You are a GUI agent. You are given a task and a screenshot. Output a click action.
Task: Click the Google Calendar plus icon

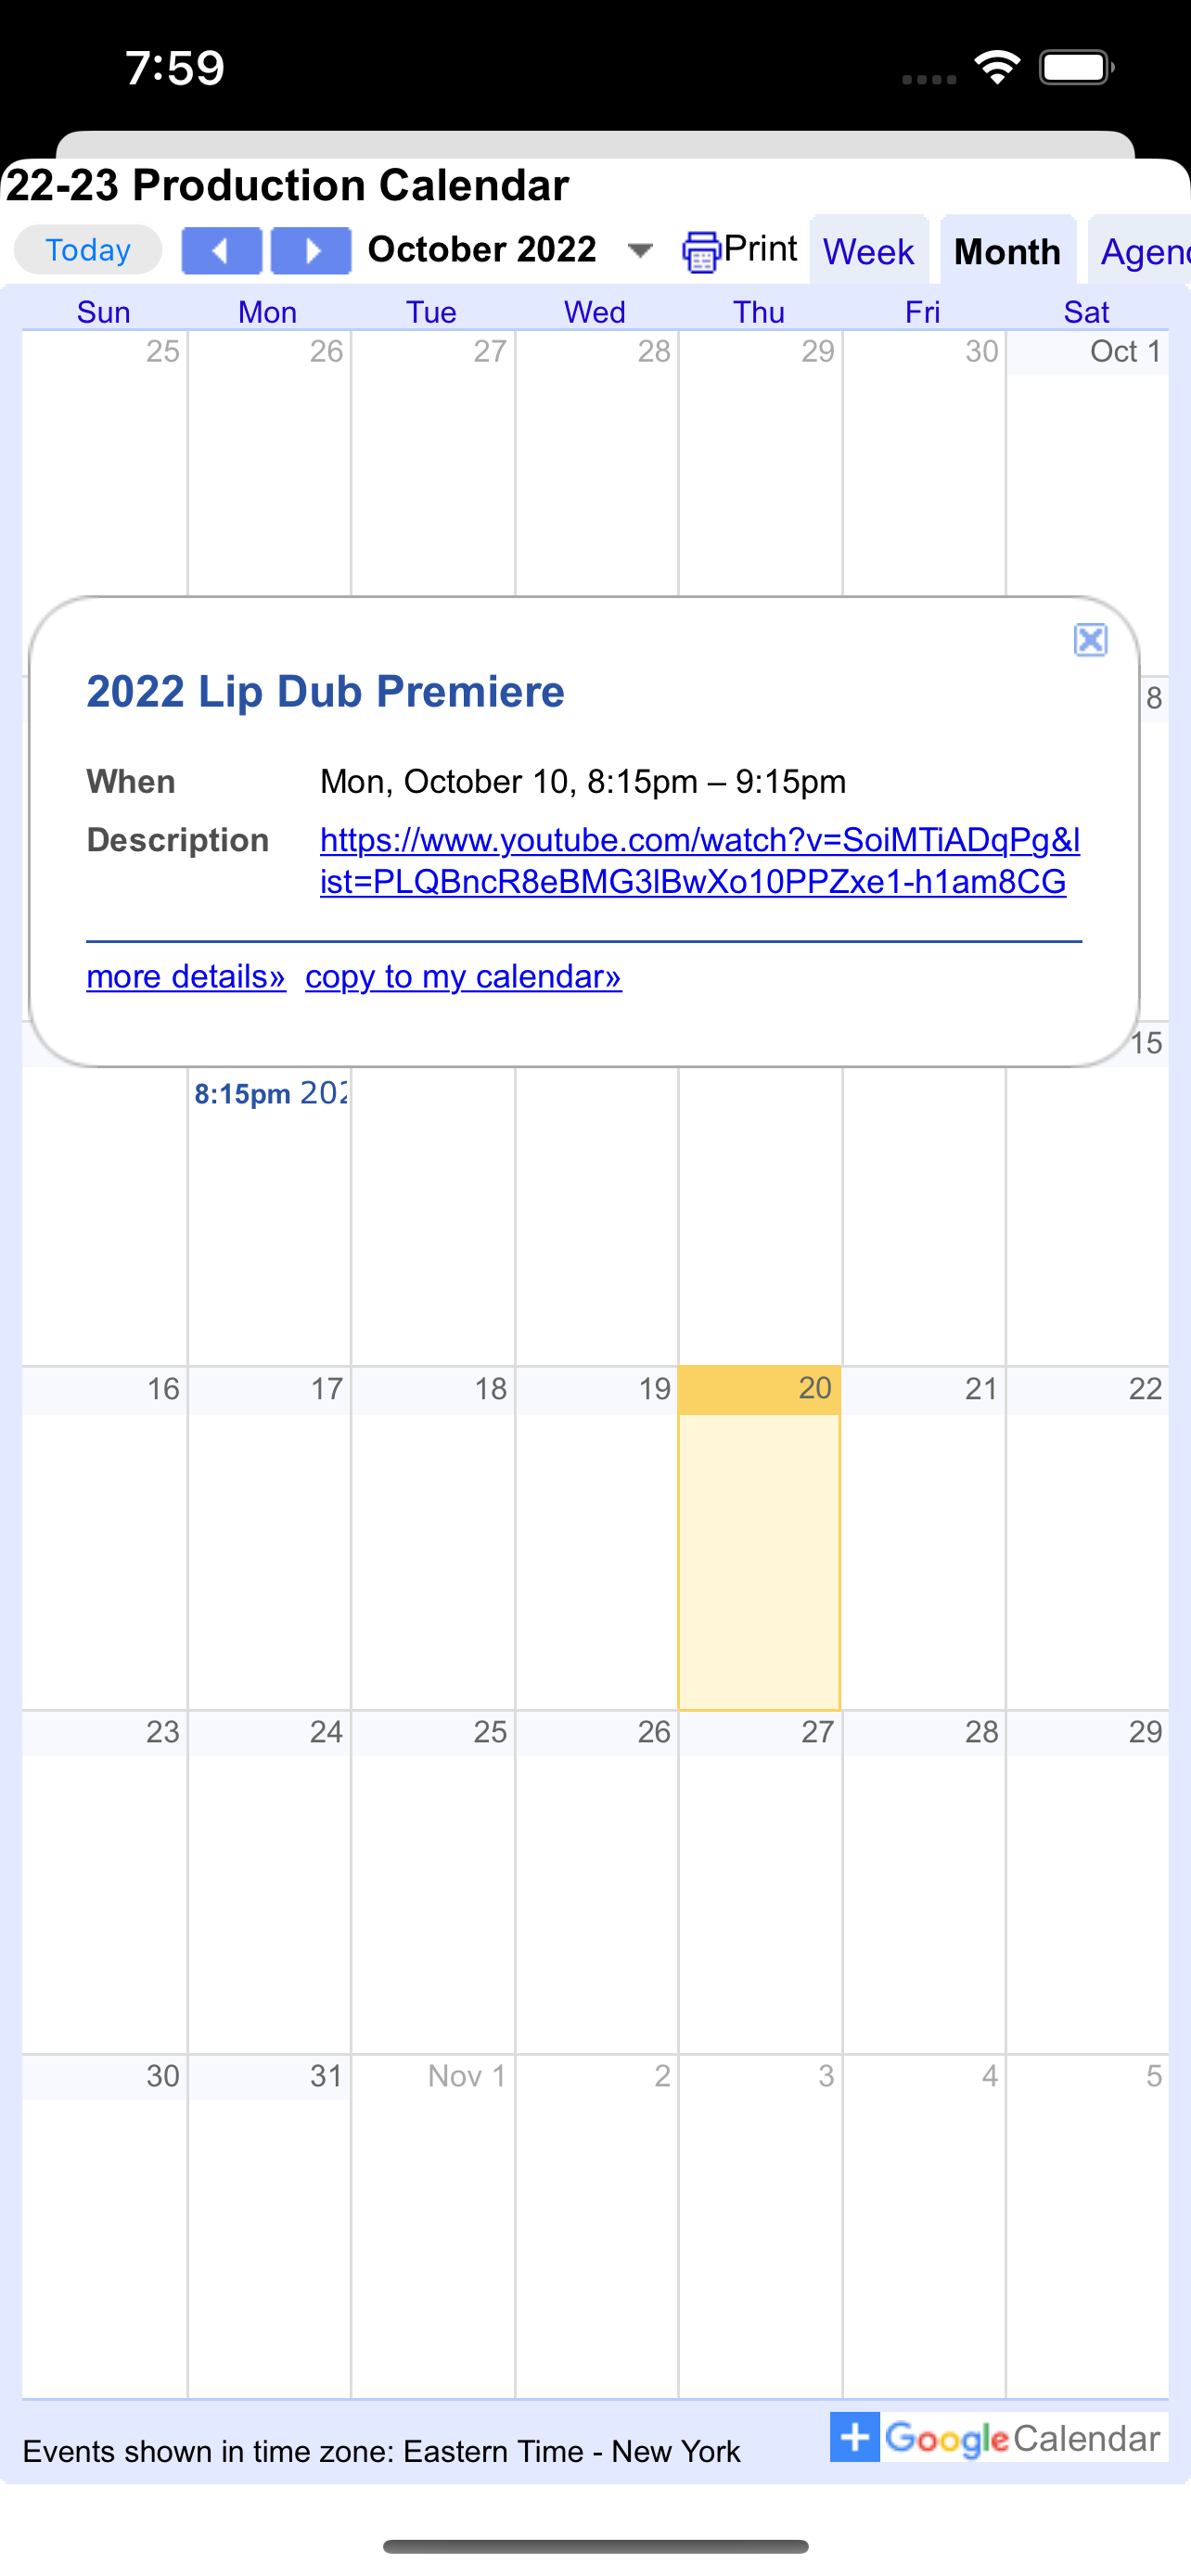(855, 2437)
